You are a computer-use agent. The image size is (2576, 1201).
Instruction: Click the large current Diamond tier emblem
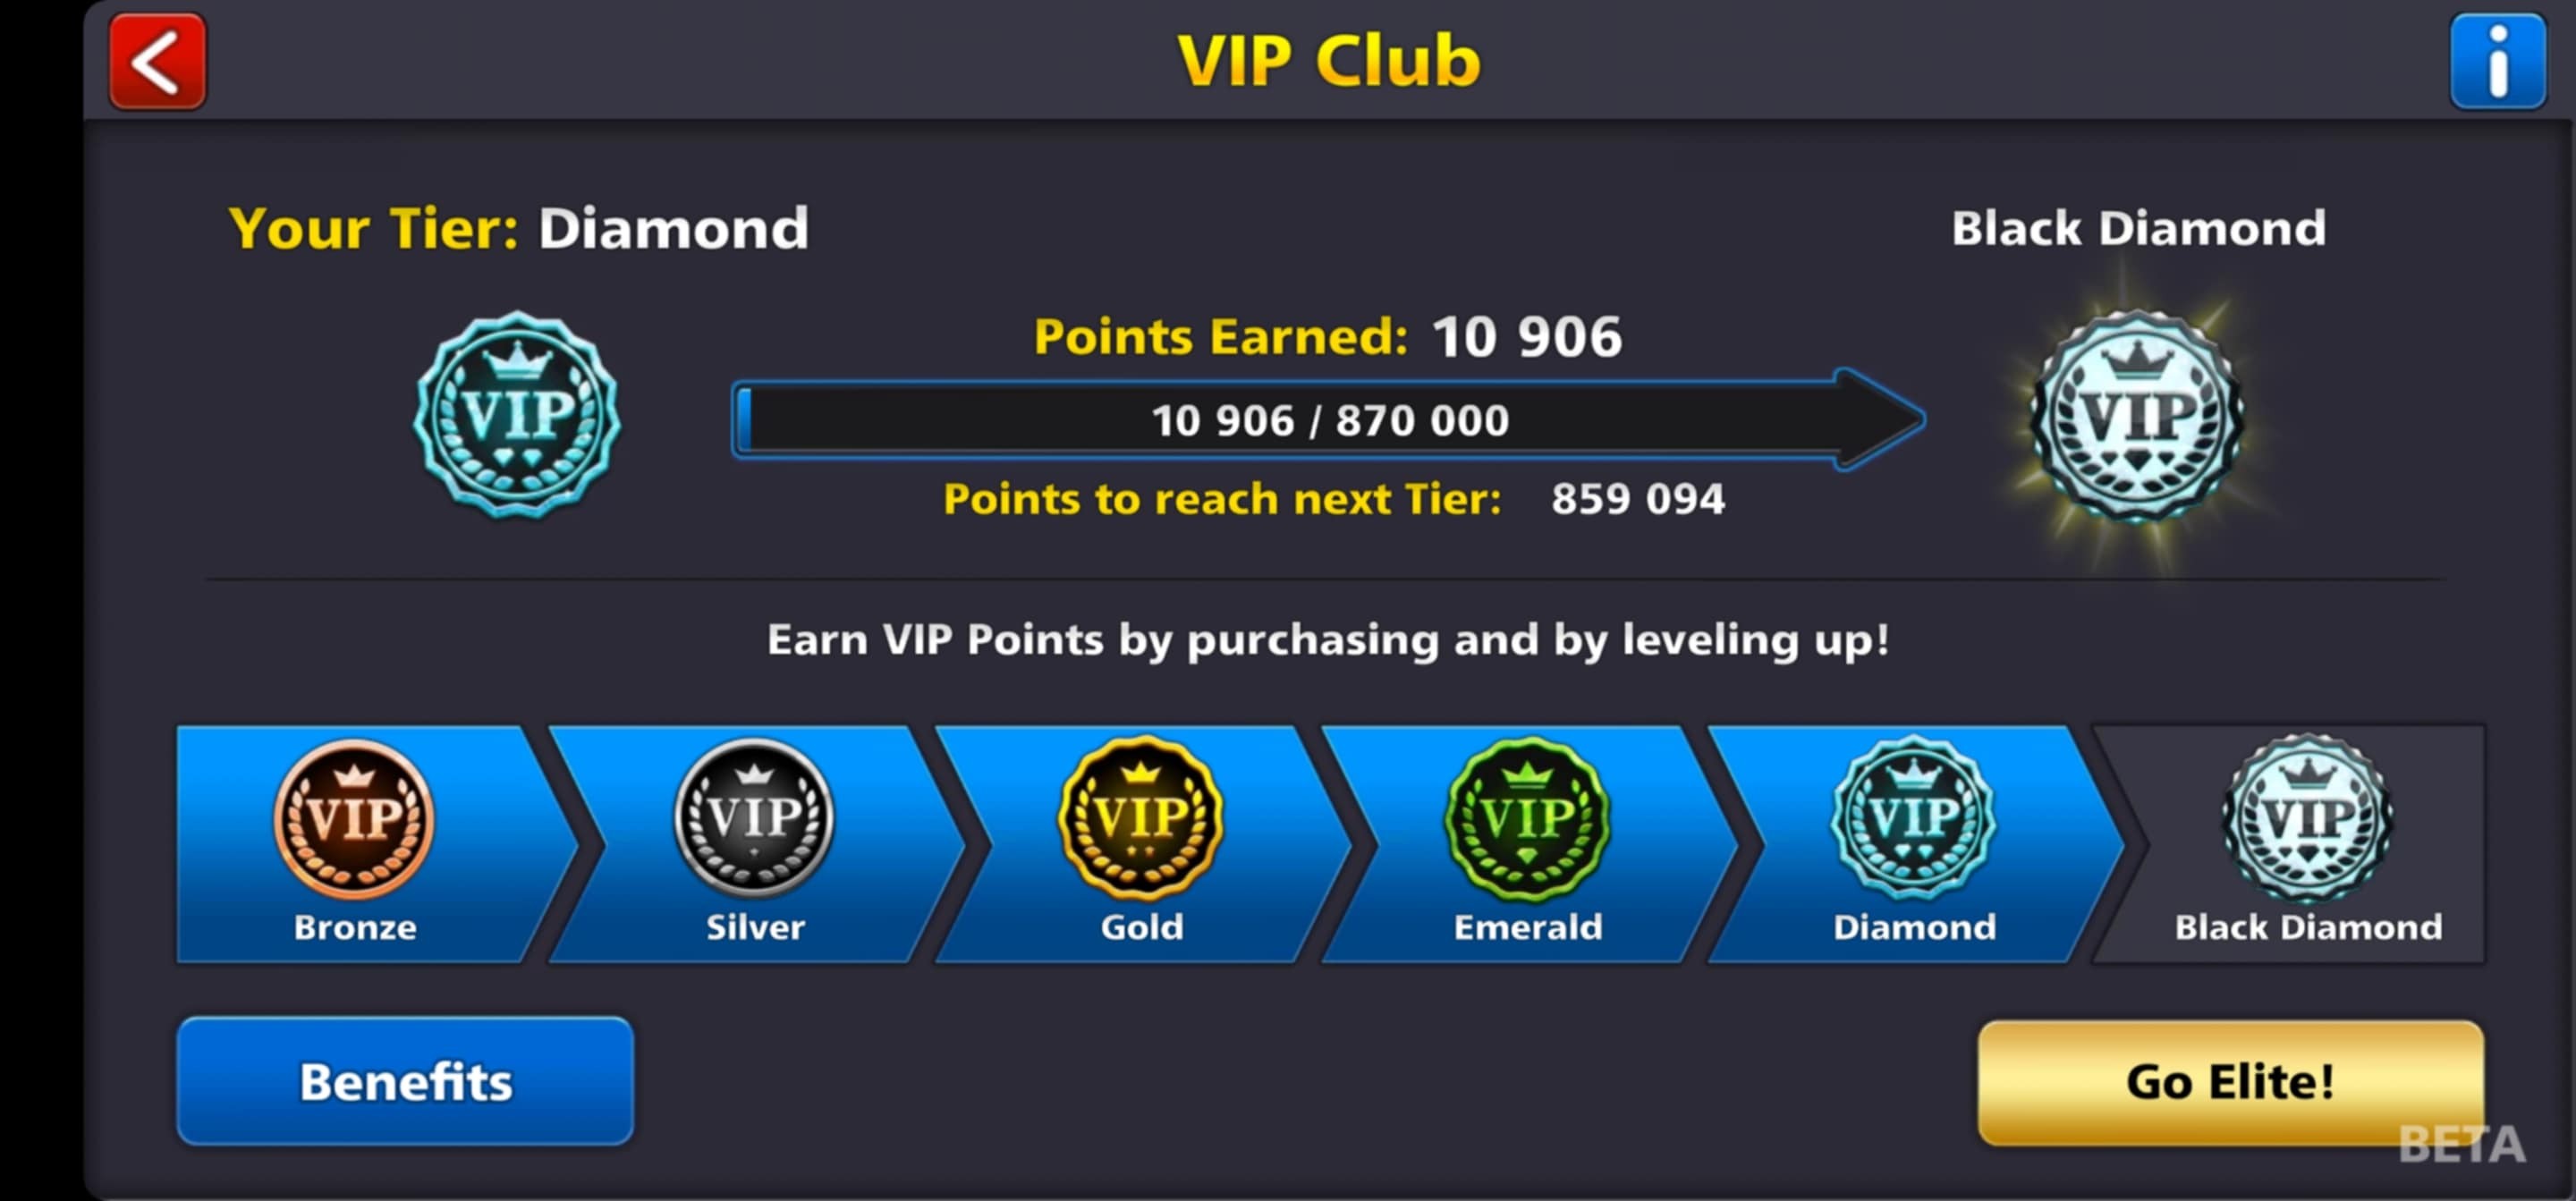(517, 415)
